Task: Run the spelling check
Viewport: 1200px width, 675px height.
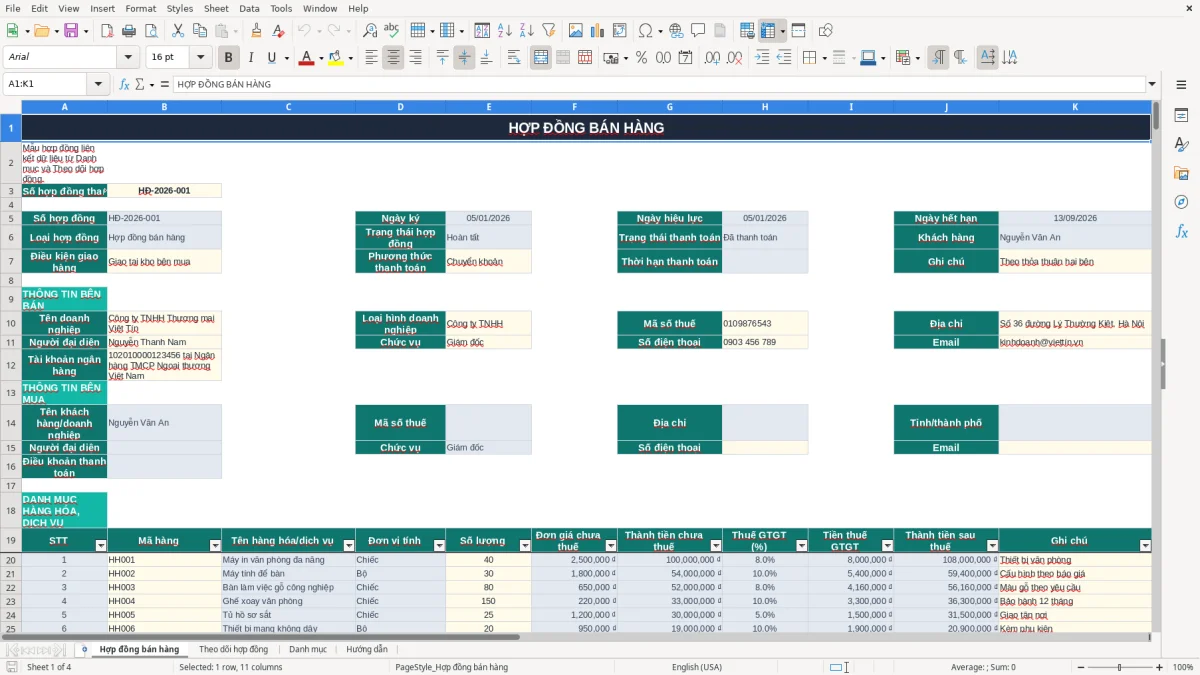Action: tap(391, 31)
